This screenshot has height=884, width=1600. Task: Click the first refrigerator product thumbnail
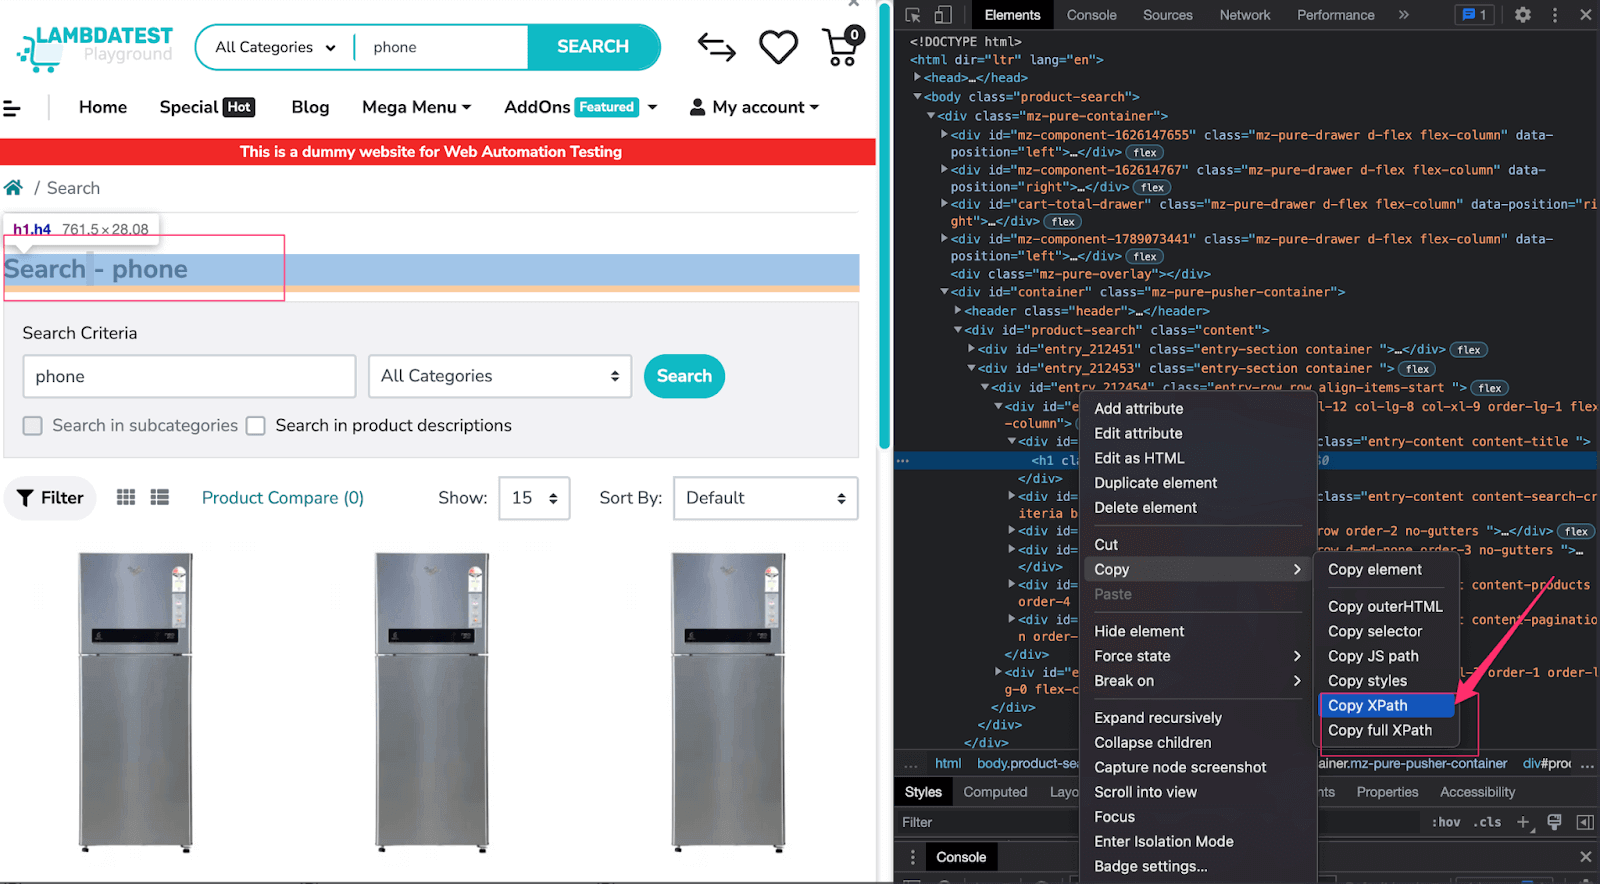[x=136, y=702]
